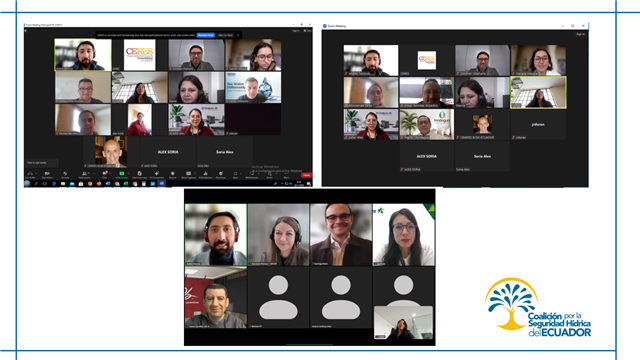
Task: Dismiss the host notification banner X
Action: 238,36
